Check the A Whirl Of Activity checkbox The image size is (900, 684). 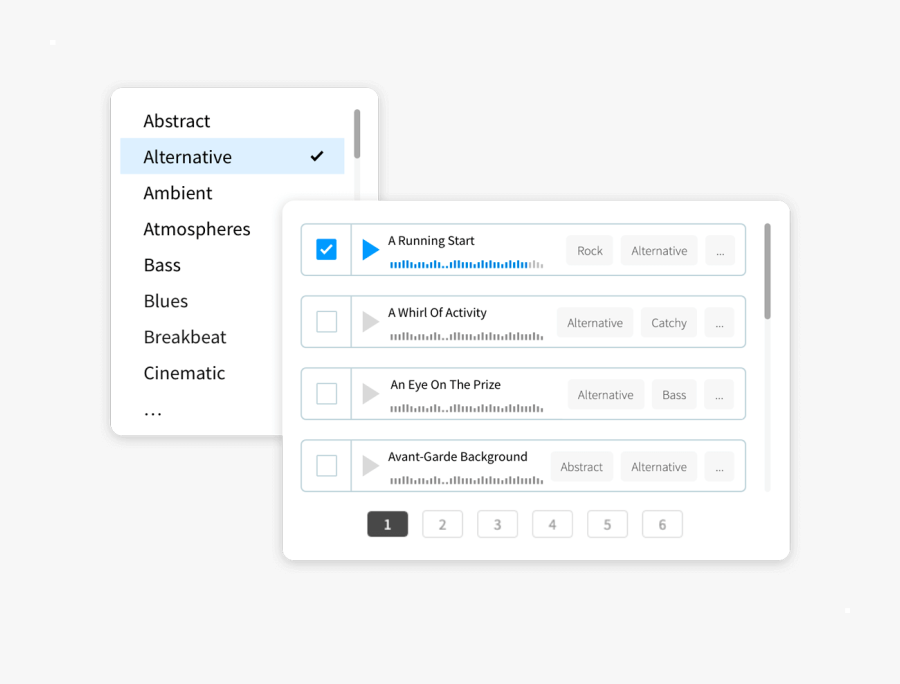(326, 322)
